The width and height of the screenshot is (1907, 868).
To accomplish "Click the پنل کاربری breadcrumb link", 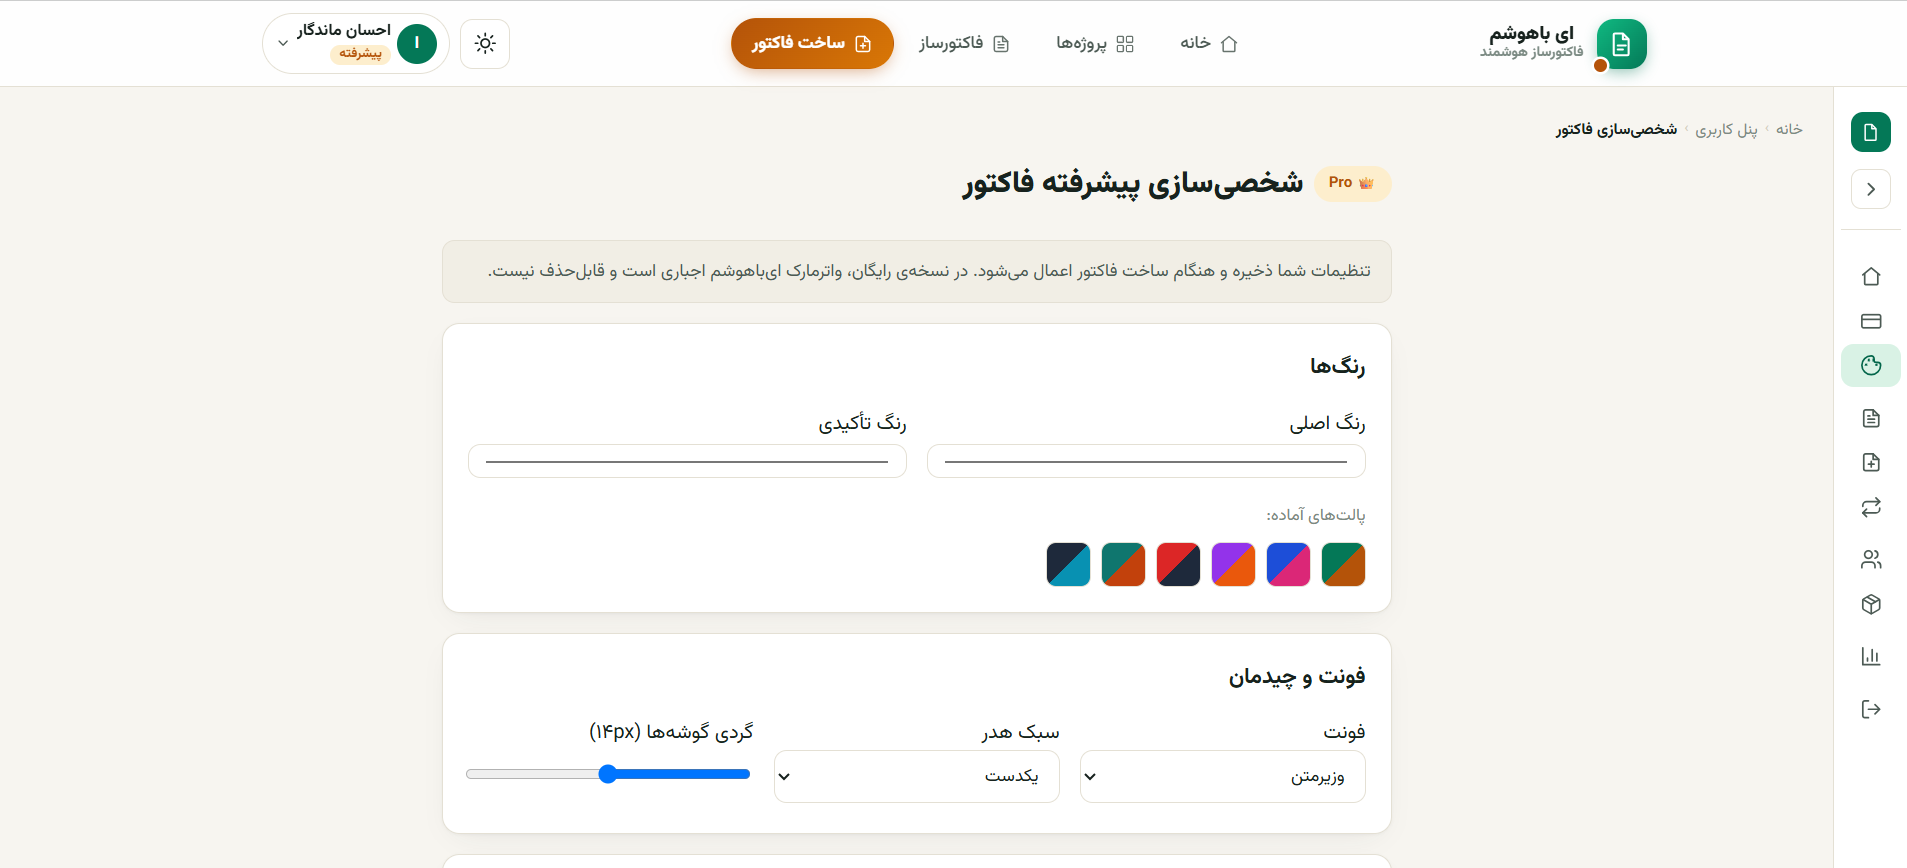I will click(1726, 129).
